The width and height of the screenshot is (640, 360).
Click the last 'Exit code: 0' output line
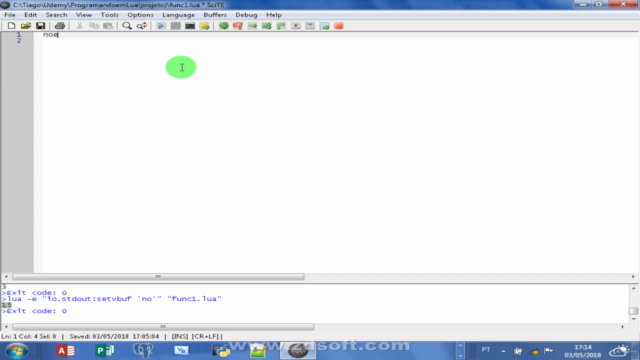(34, 311)
